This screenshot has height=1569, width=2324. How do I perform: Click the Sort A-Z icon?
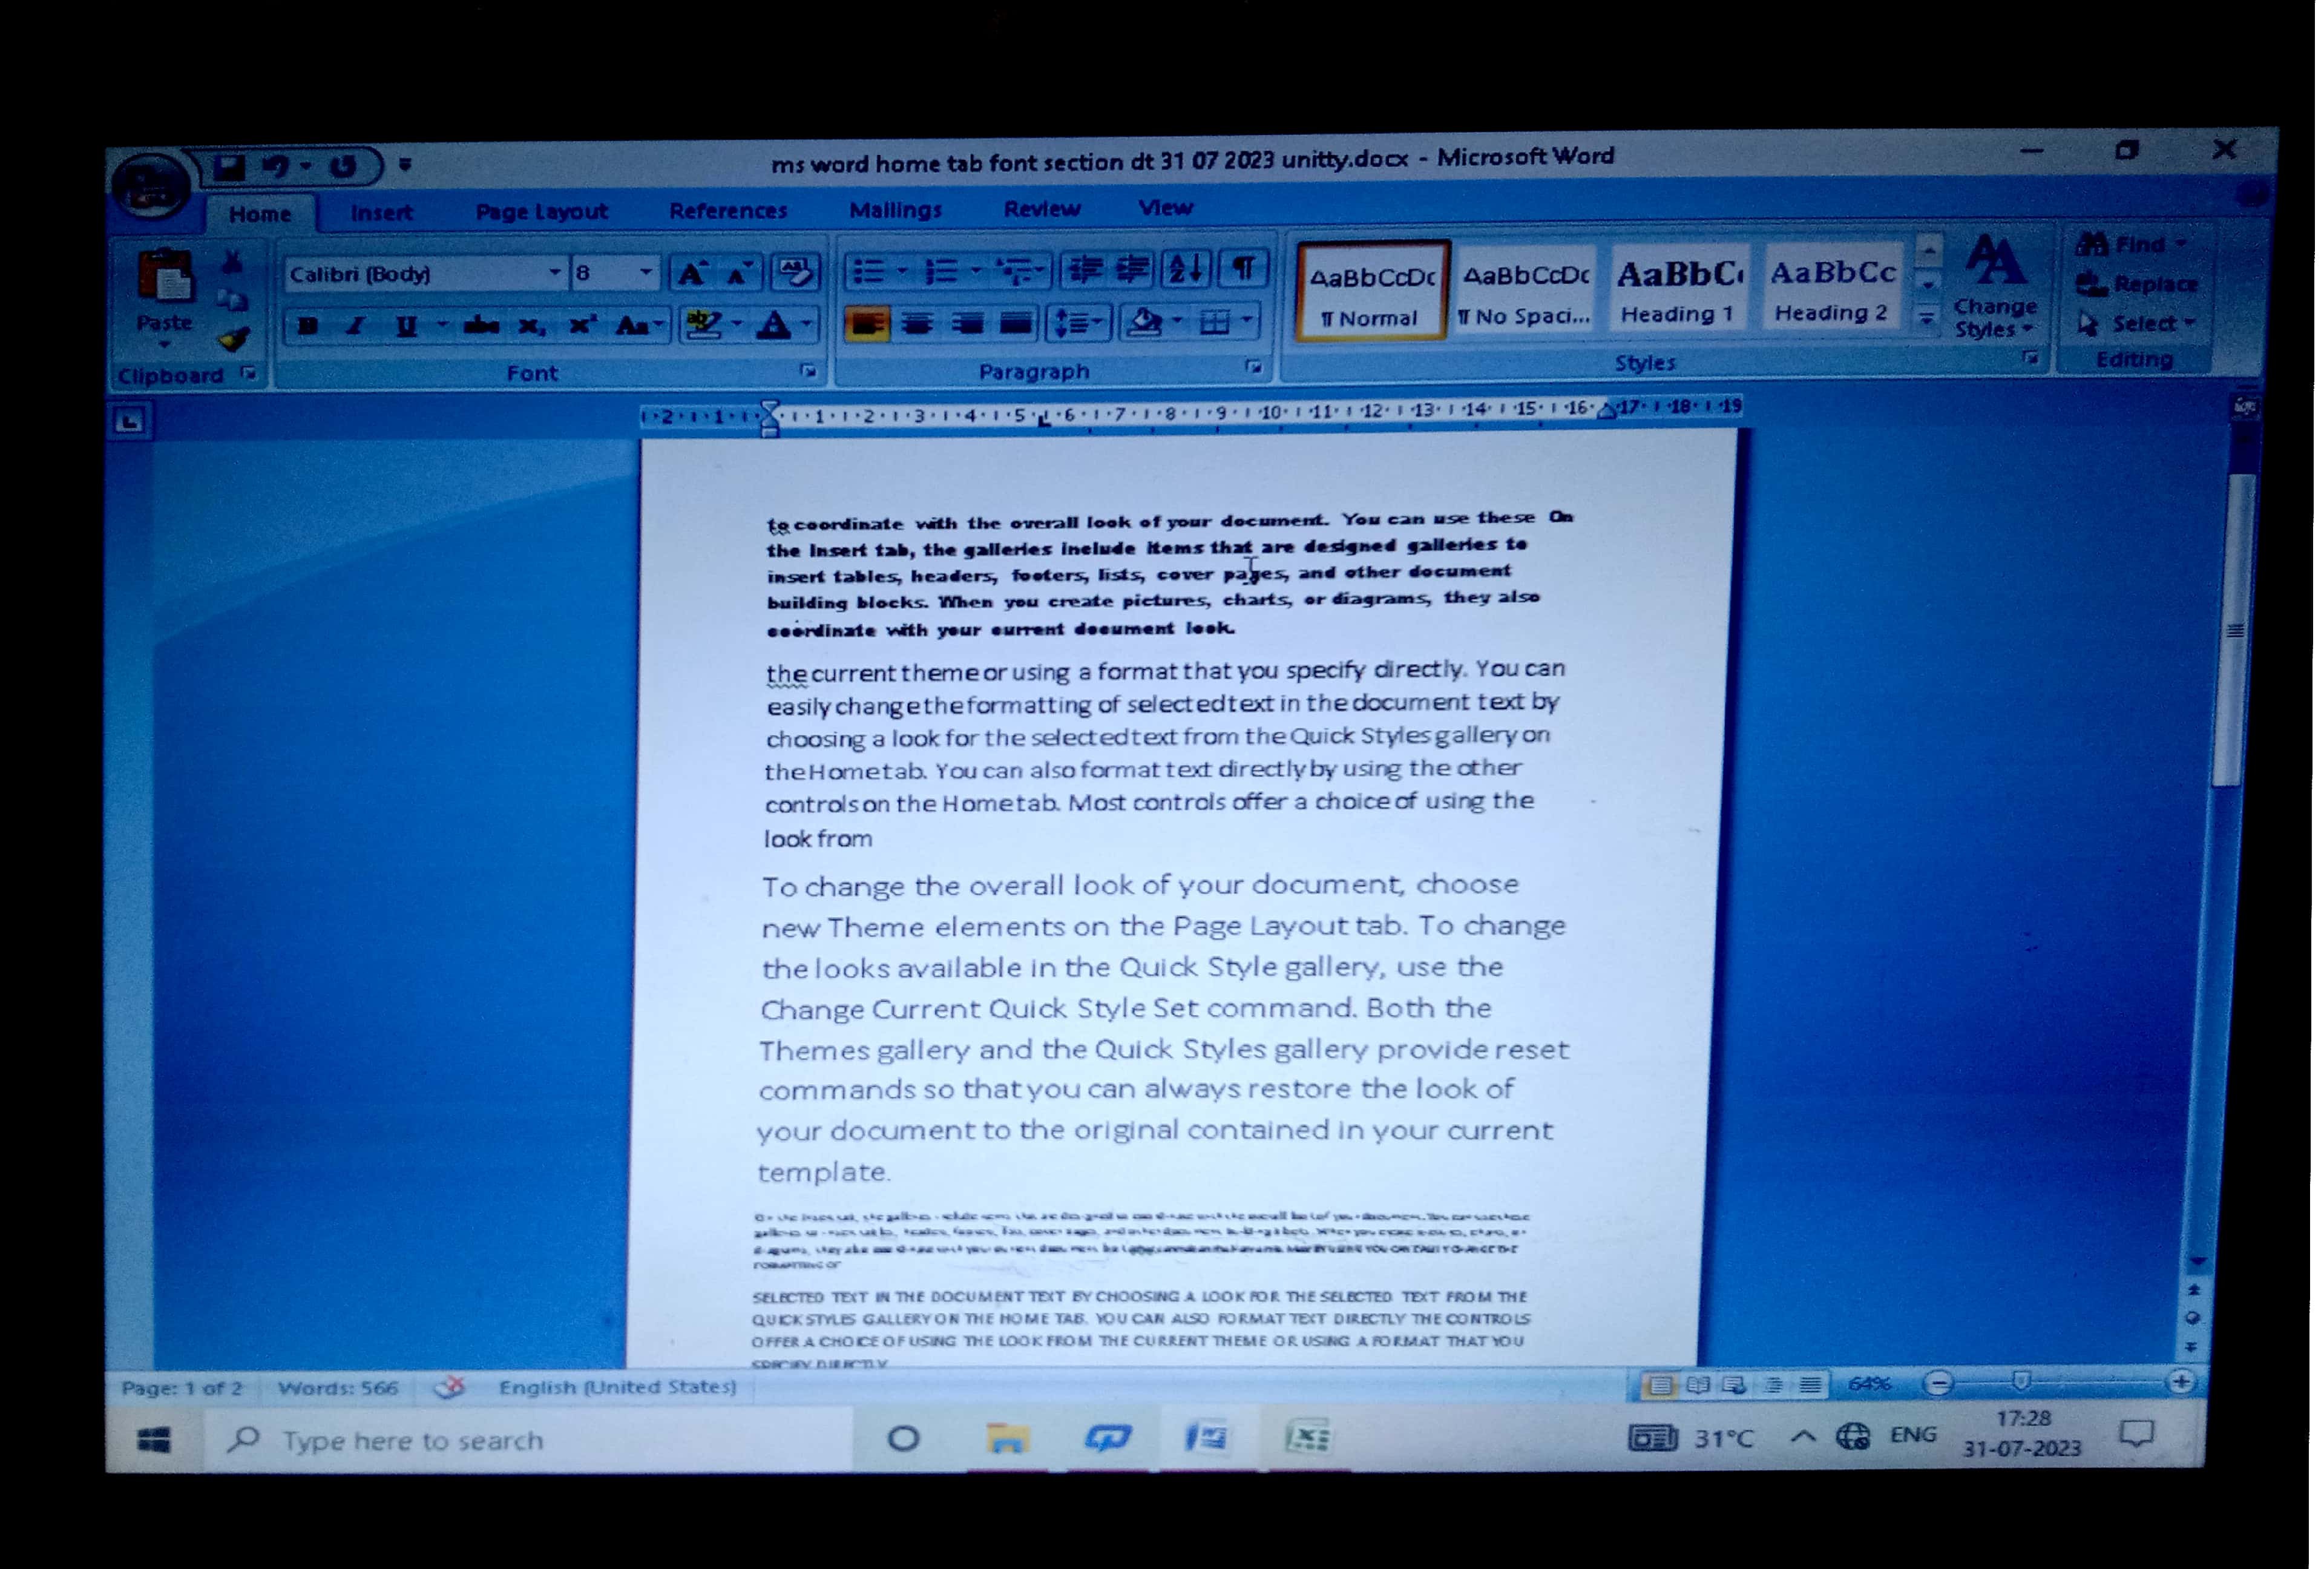(1187, 269)
